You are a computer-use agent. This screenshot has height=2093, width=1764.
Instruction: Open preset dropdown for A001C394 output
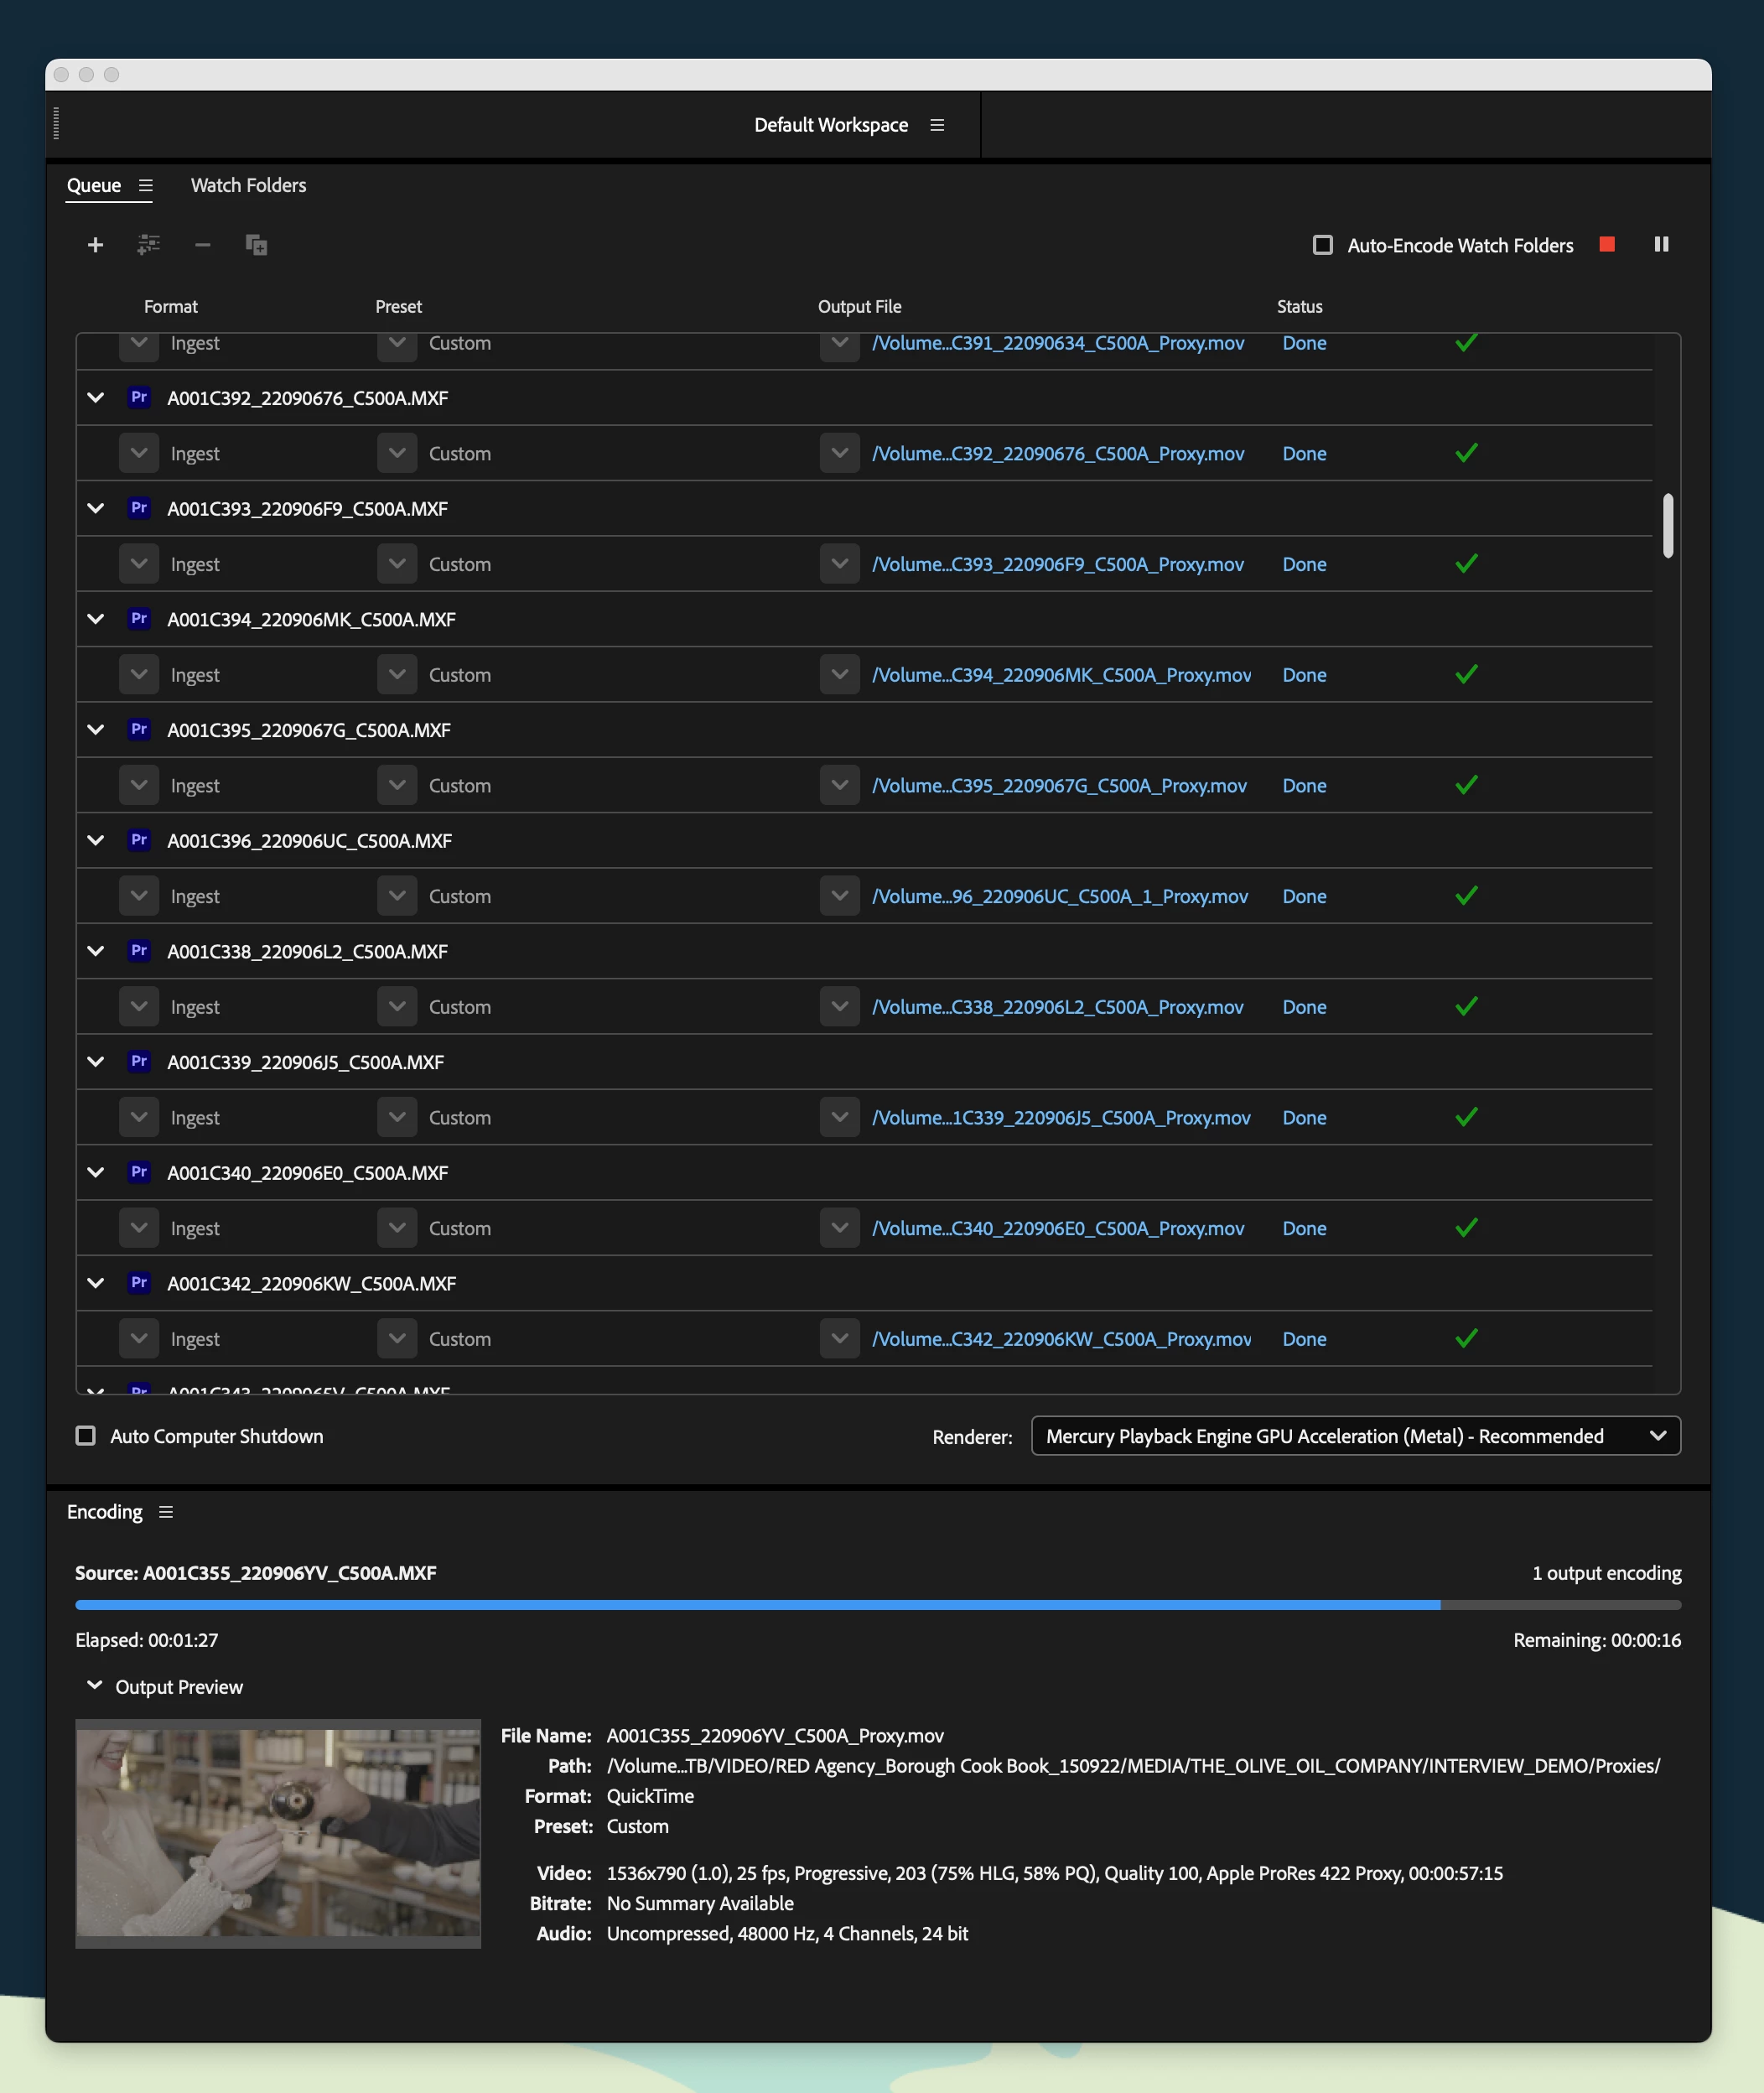click(x=397, y=675)
